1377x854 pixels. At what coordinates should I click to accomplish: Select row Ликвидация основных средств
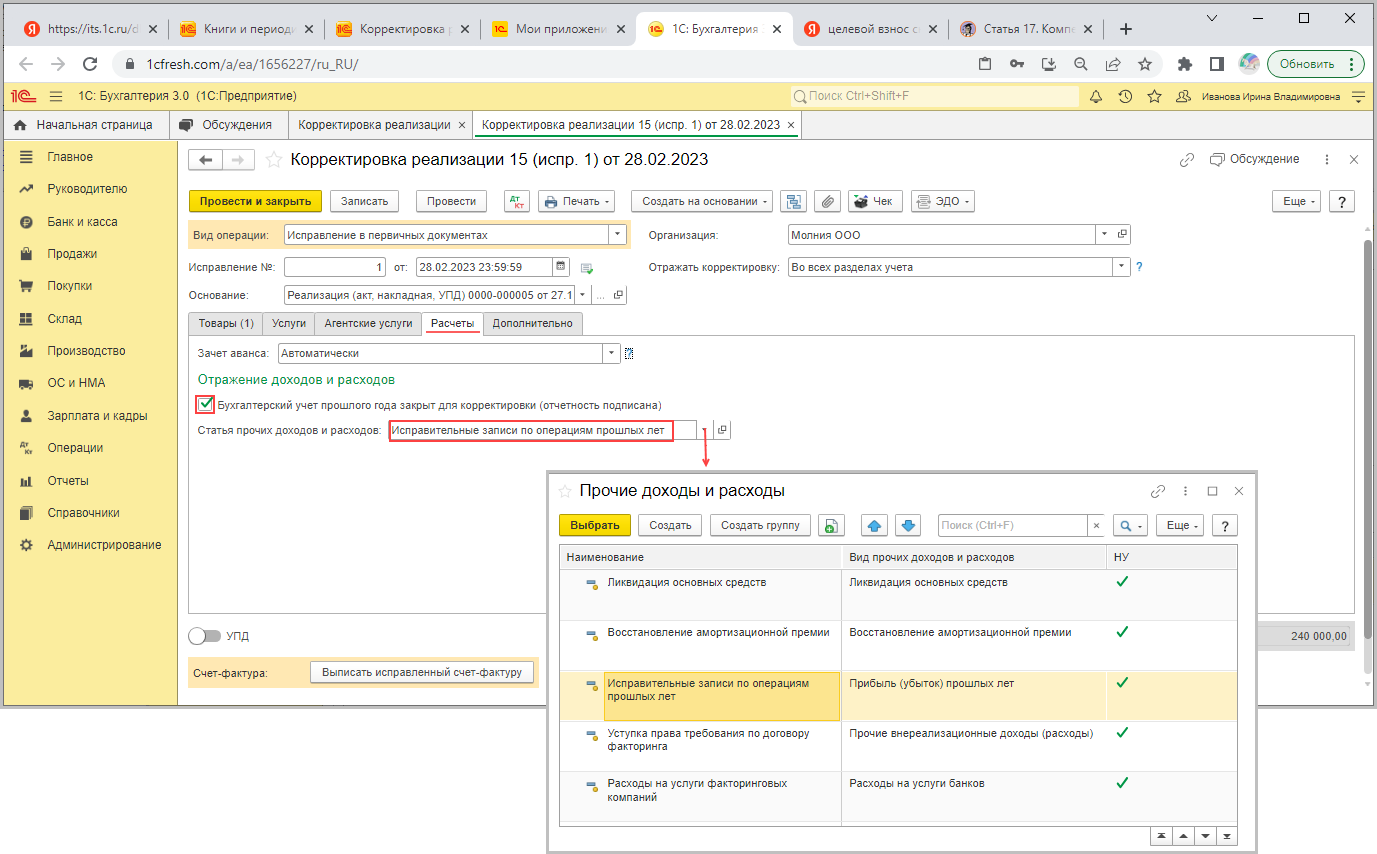(899, 594)
